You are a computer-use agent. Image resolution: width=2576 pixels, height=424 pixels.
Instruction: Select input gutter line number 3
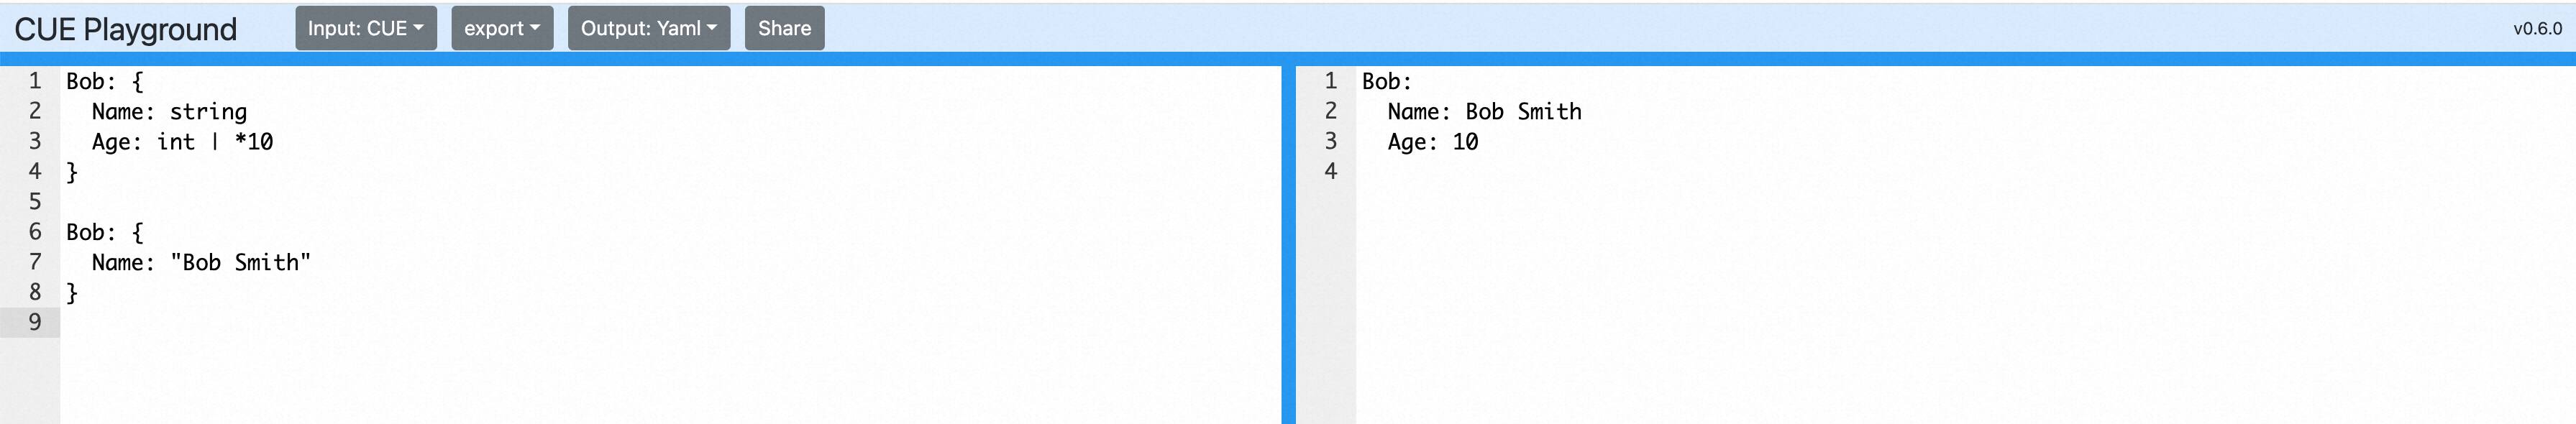click(x=34, y=141)
